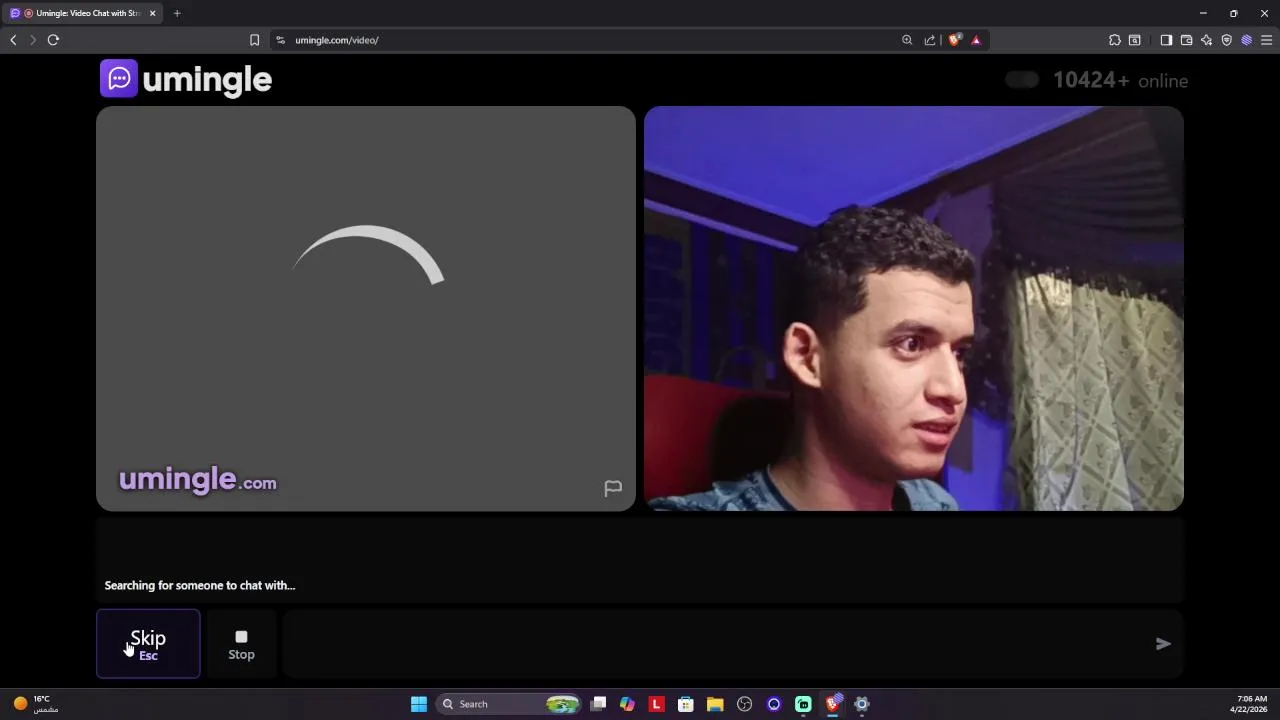The width and height of the screenshot is (1280, 720).
Task: Launch Copilot from the taskbar
Action: click(x=627, y=704)
